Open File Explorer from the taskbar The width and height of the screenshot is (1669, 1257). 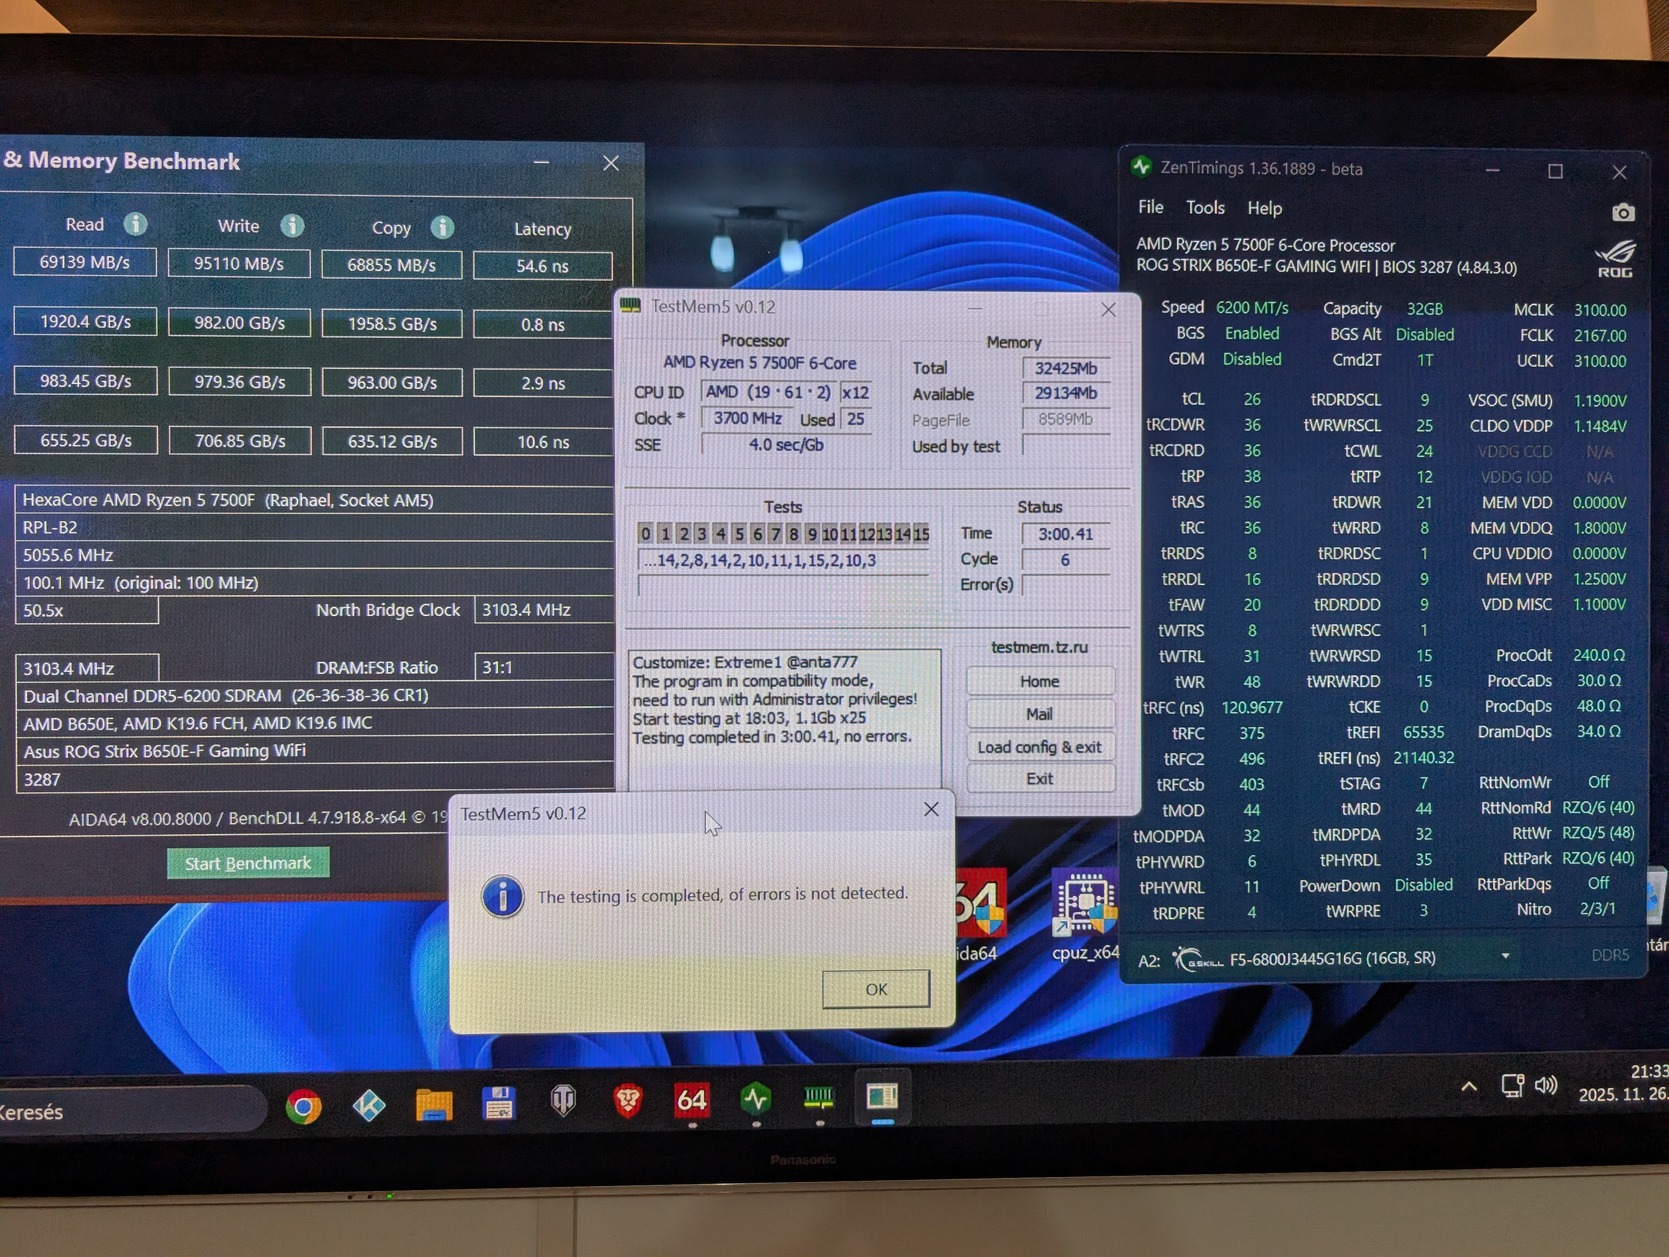[x=434, y=1104]
